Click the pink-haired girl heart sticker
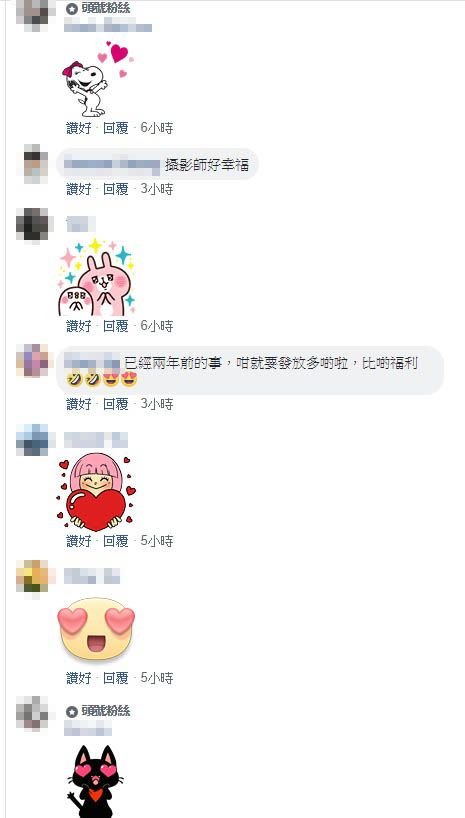Screen dimensions: 465x818 click(x=97, y=492)
